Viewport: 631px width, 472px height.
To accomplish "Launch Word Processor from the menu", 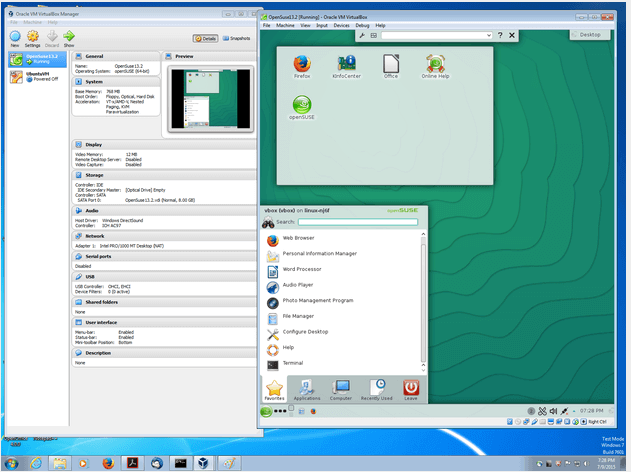I will click(341, 270).
